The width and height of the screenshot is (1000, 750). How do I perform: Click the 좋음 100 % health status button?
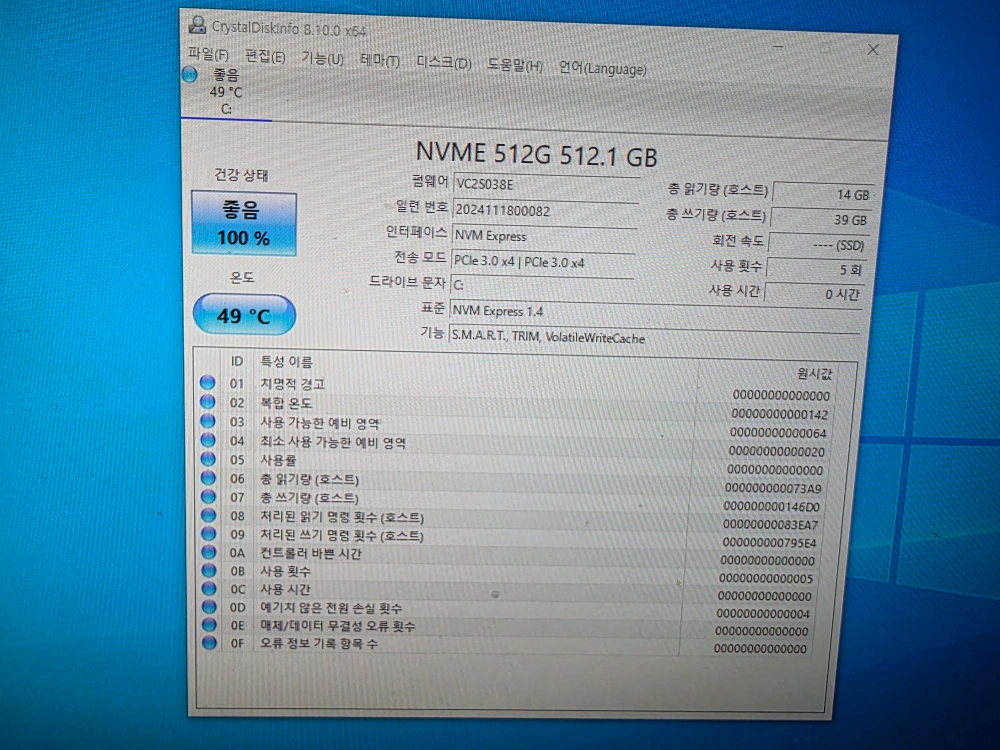[x=244, y=224]
